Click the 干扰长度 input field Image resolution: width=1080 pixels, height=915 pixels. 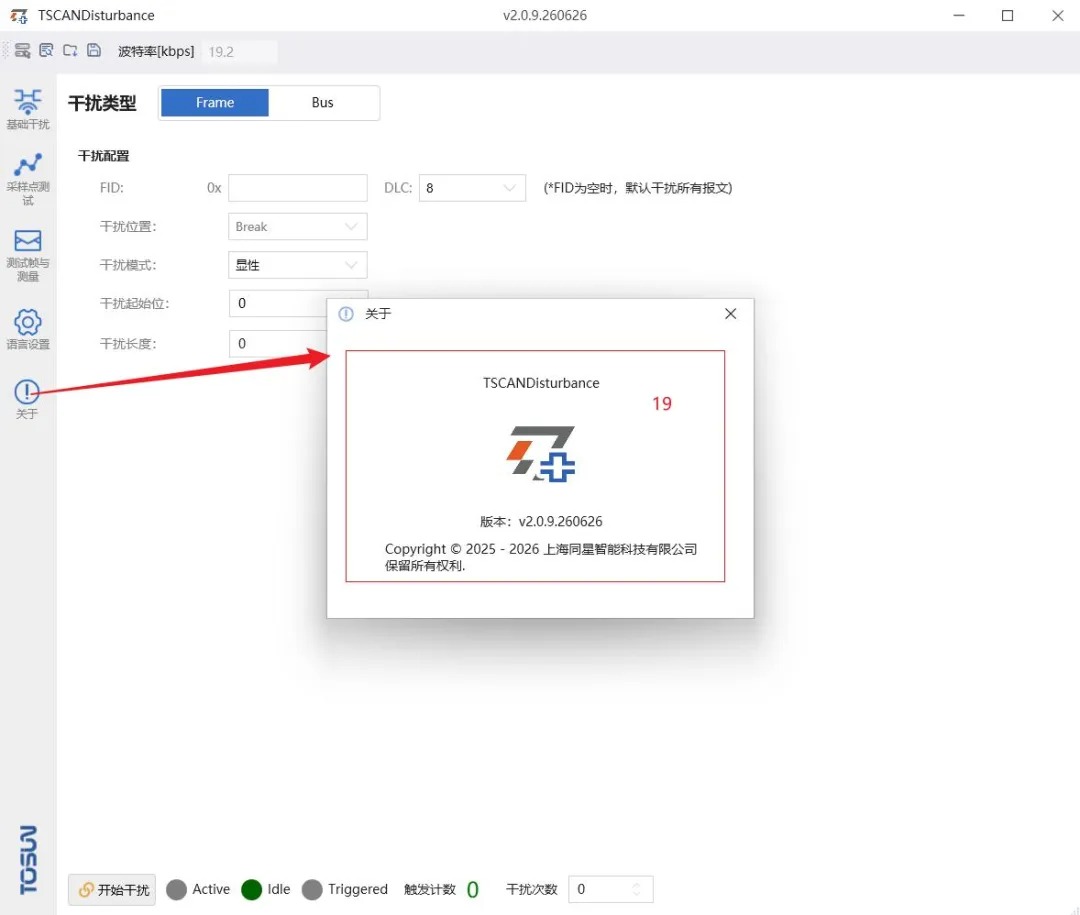tap(278, 343)
